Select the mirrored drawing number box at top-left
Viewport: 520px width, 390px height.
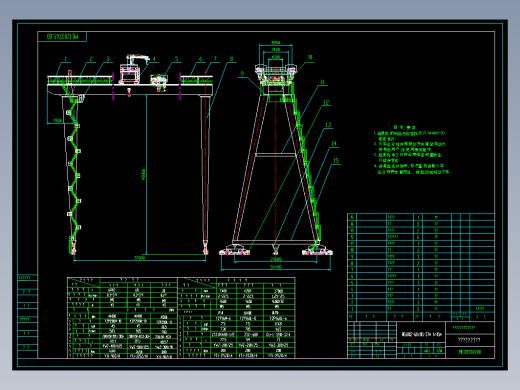click(62, 36)
